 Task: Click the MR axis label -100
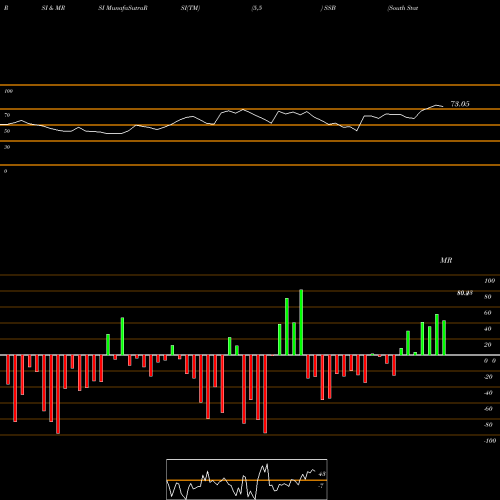coord(490,441)
